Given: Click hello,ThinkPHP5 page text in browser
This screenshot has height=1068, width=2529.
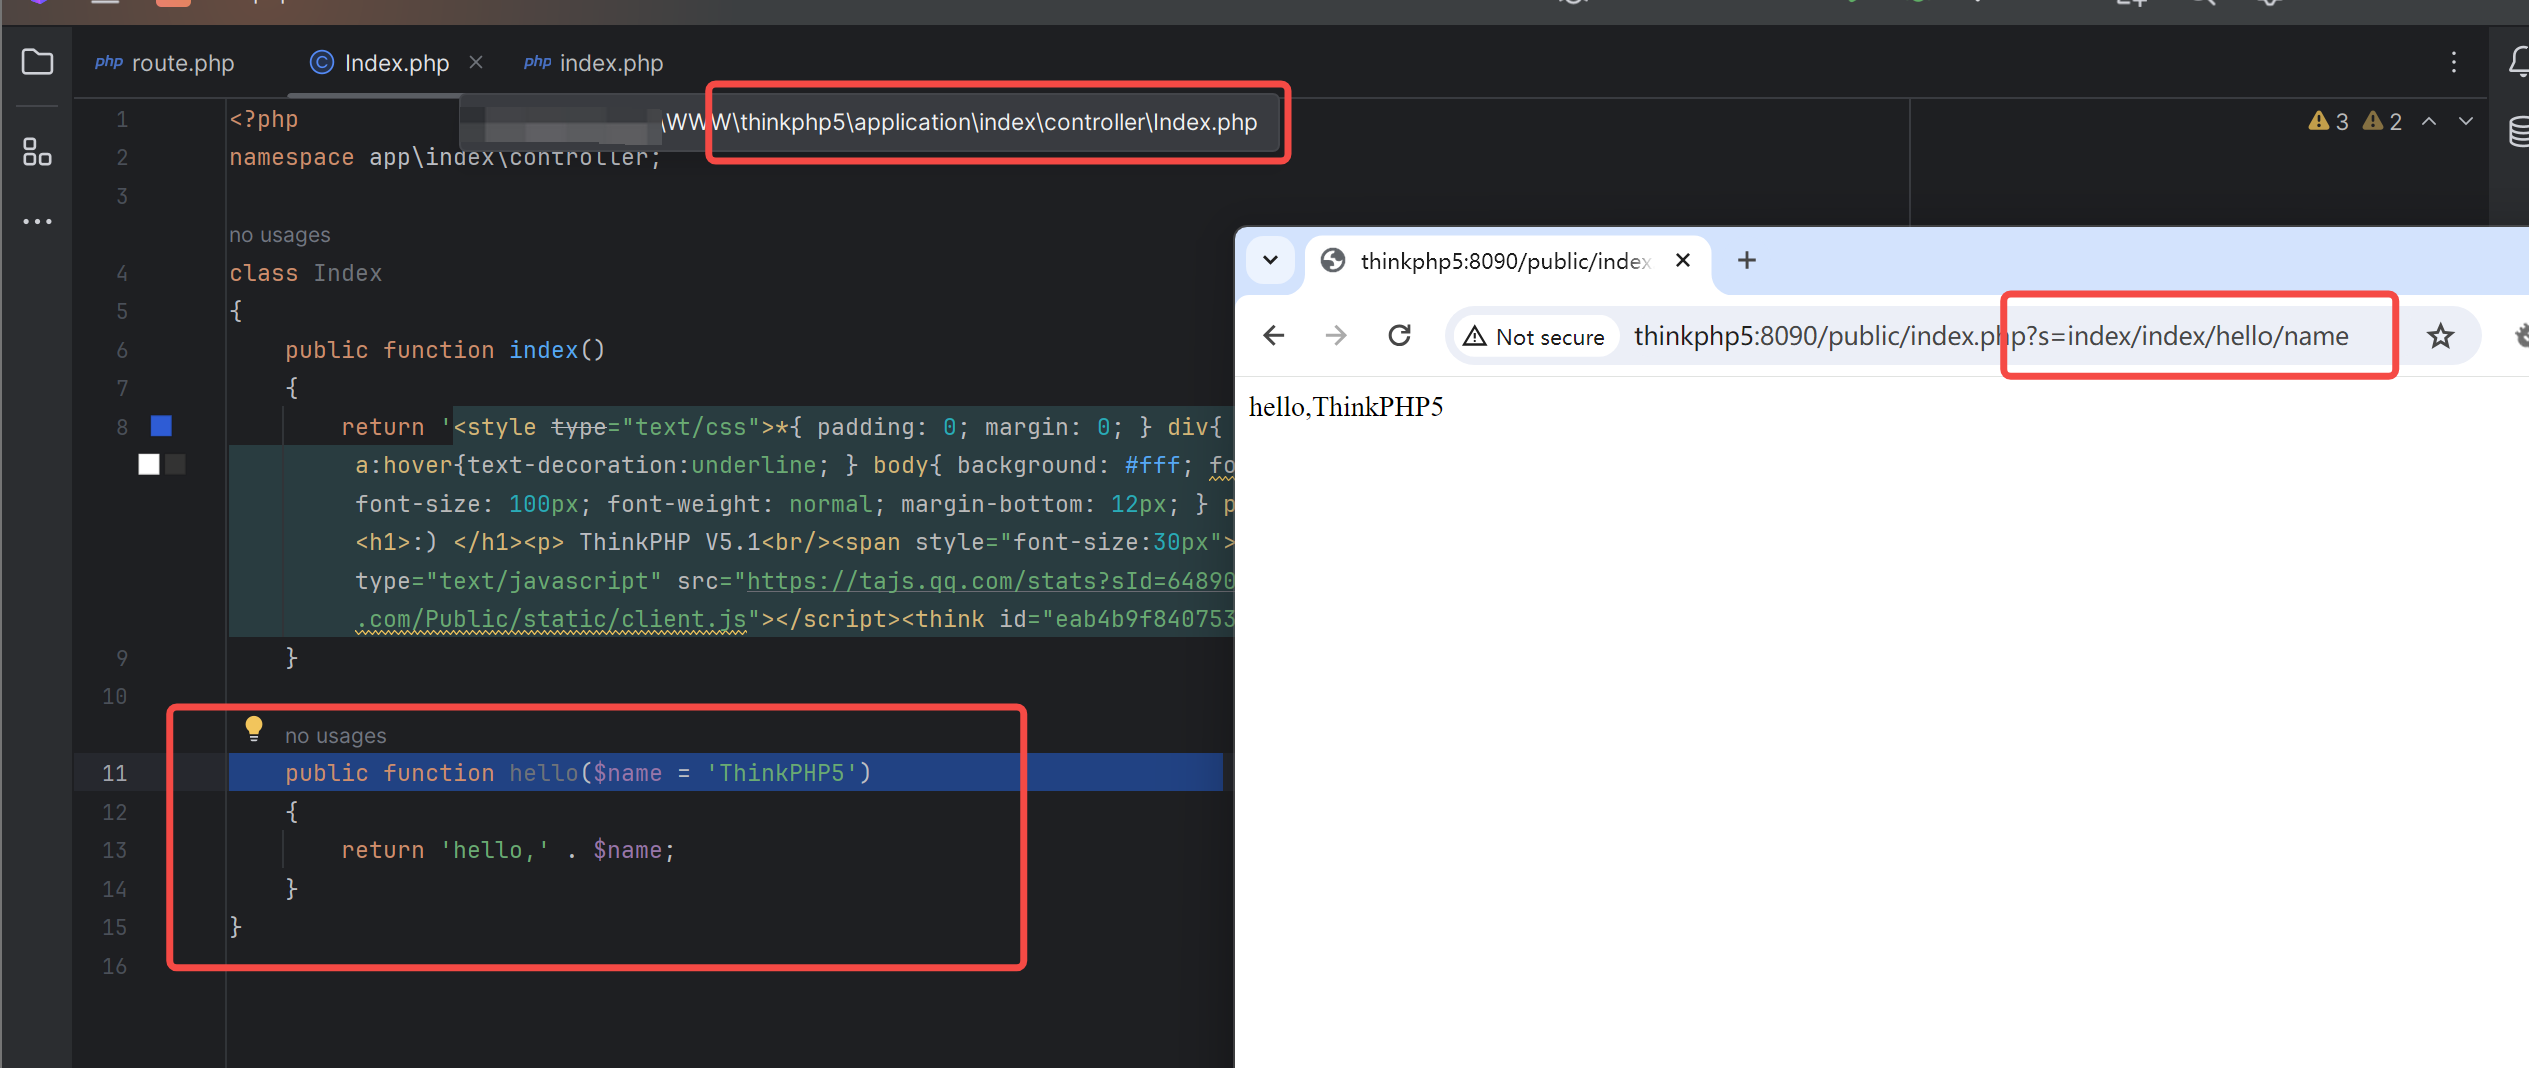Looking at the screenshot, I should [x=1346, y=407].
